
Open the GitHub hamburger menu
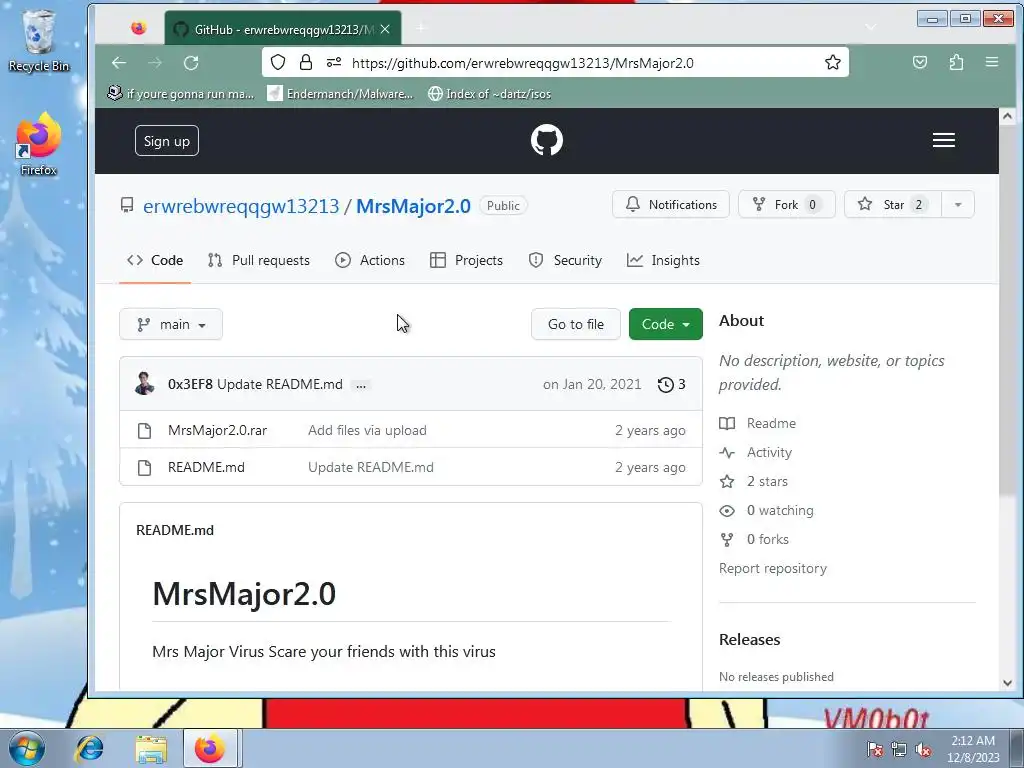click(944, 140)
